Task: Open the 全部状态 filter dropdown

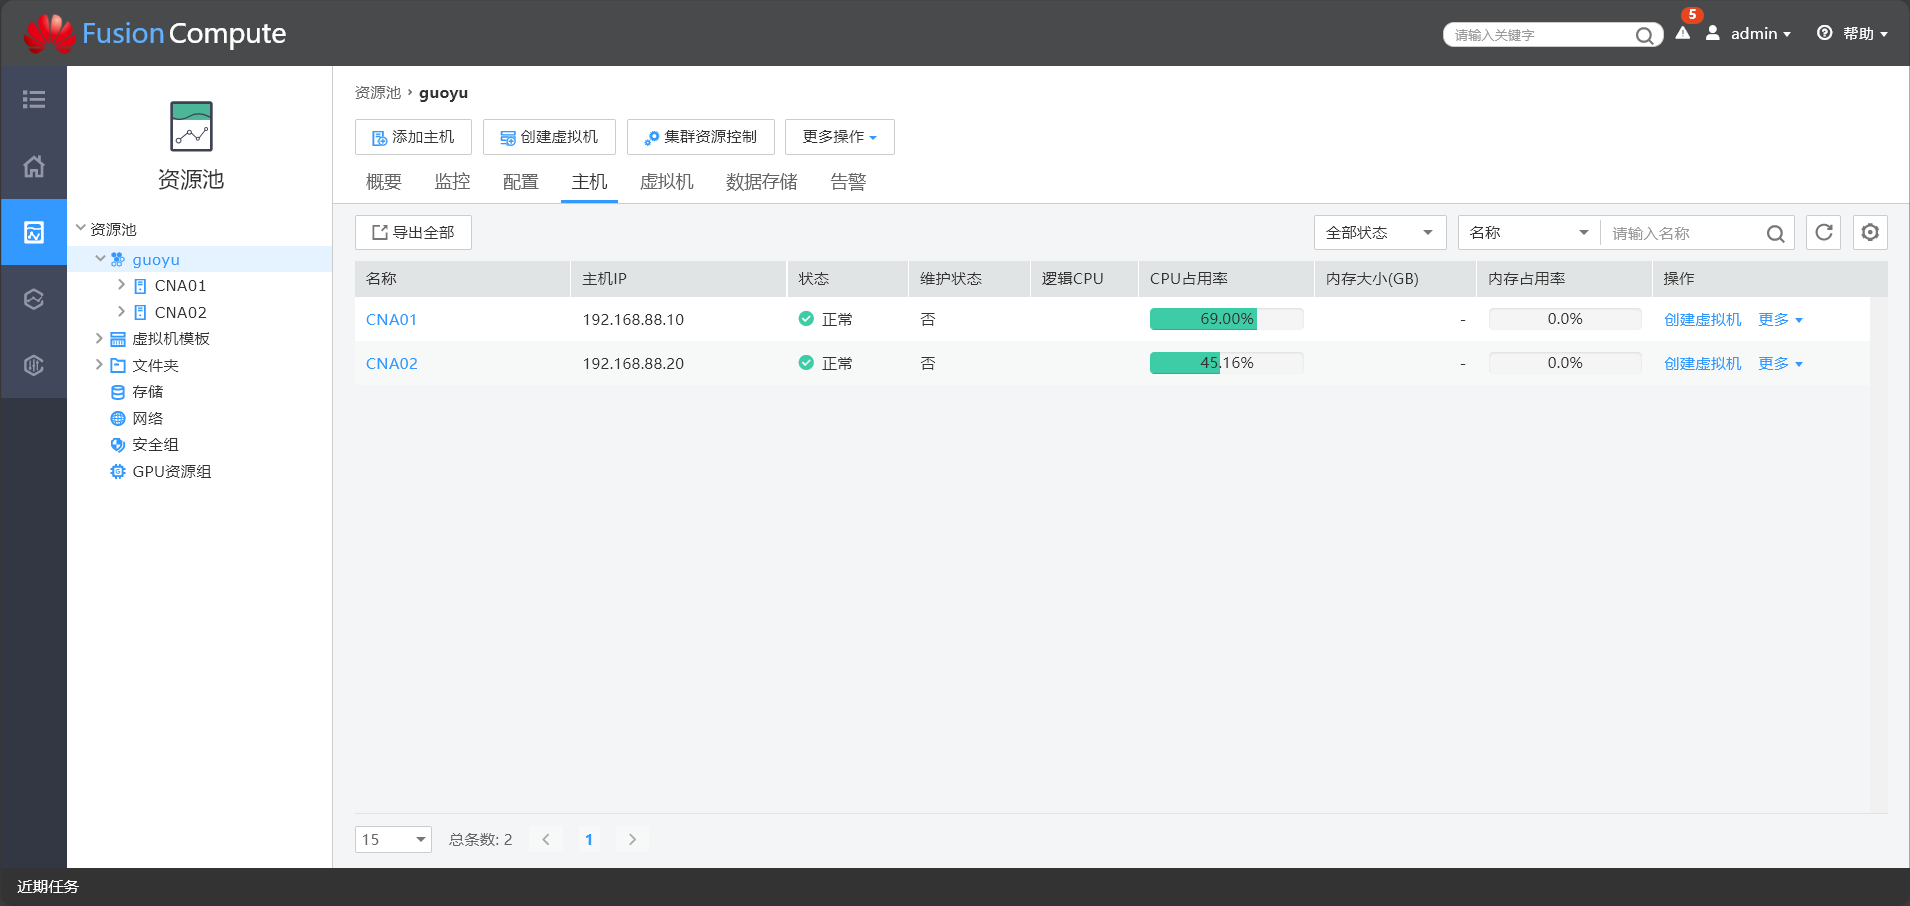Action: click(1380, 233)
